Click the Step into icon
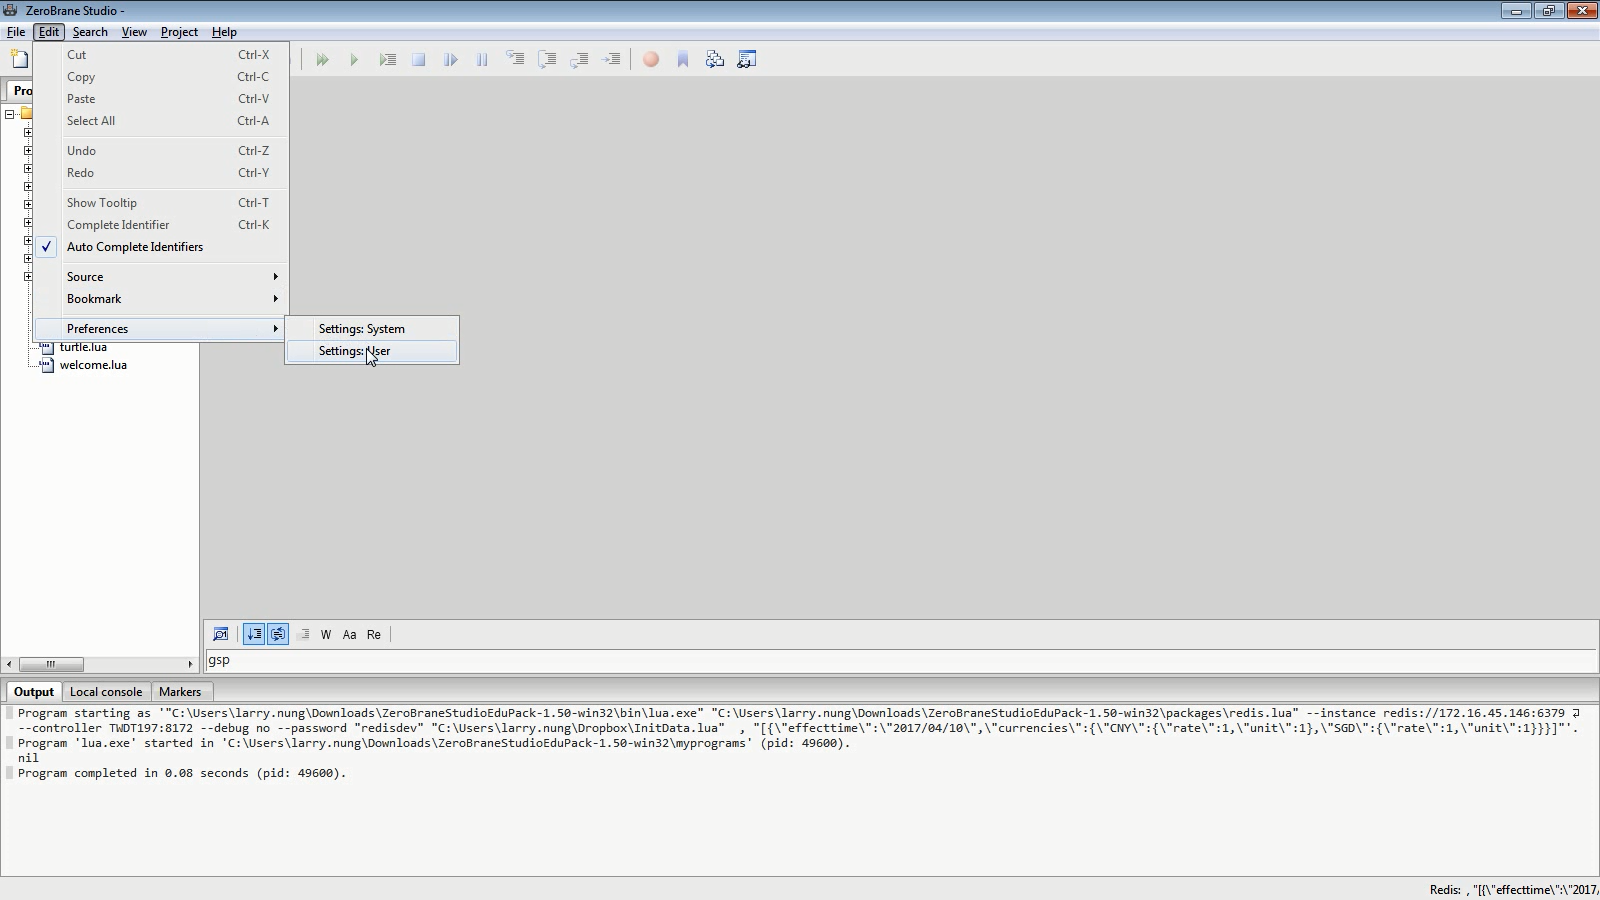This screenshot has height=900, width=1600. pos(515,60)
